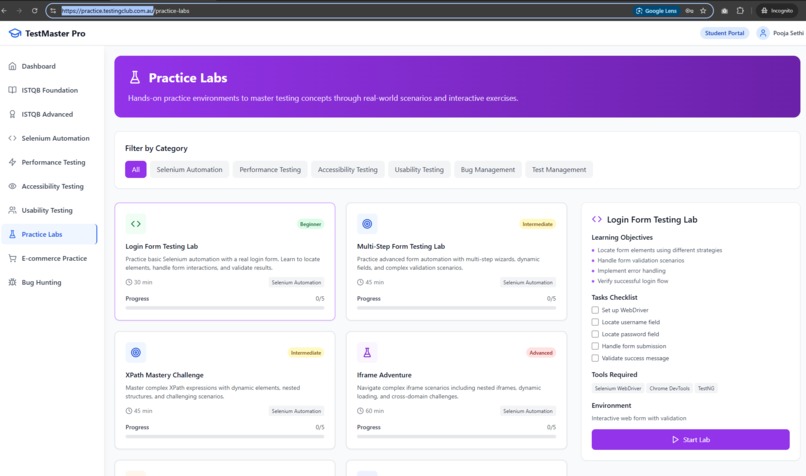Click the Bug Hunting bug icon
Screen dimensions: 806x476
point(12,282)
